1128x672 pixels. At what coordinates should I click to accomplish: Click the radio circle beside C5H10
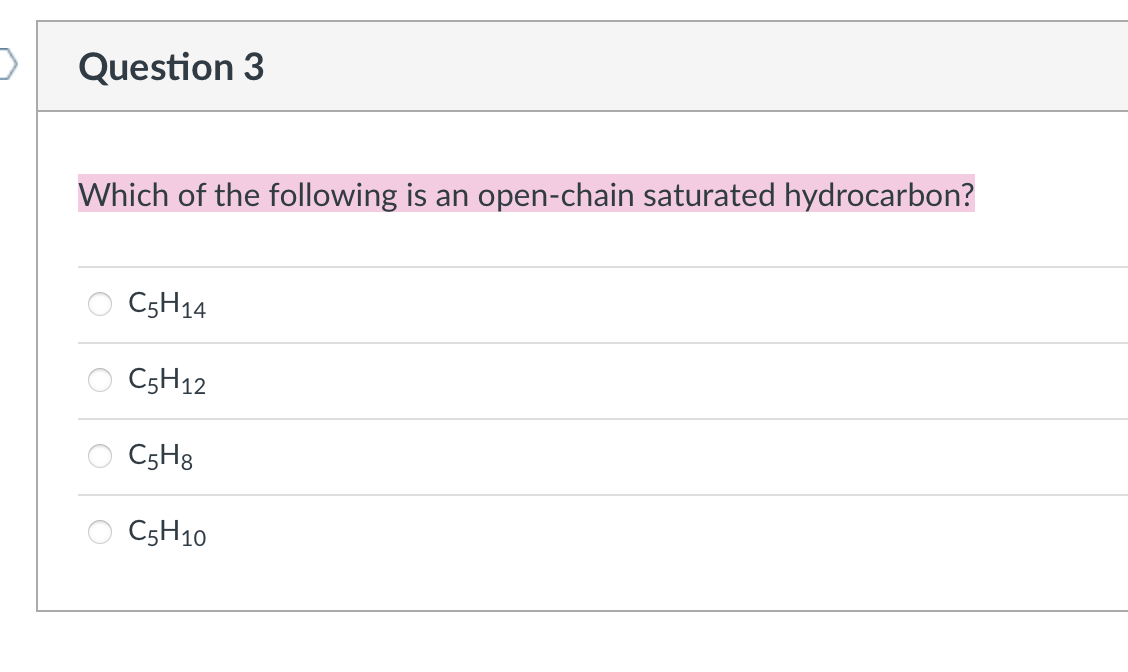click(99, 532)
